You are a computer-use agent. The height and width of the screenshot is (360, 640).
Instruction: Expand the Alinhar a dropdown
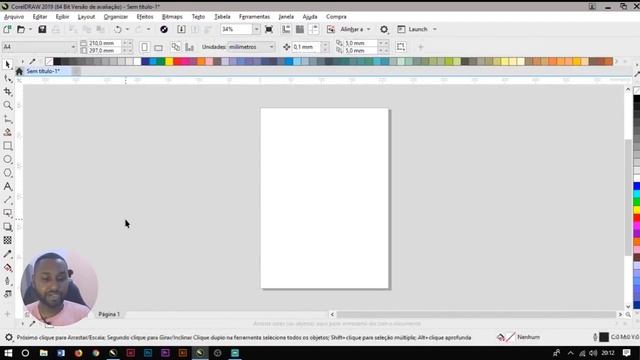369,29
